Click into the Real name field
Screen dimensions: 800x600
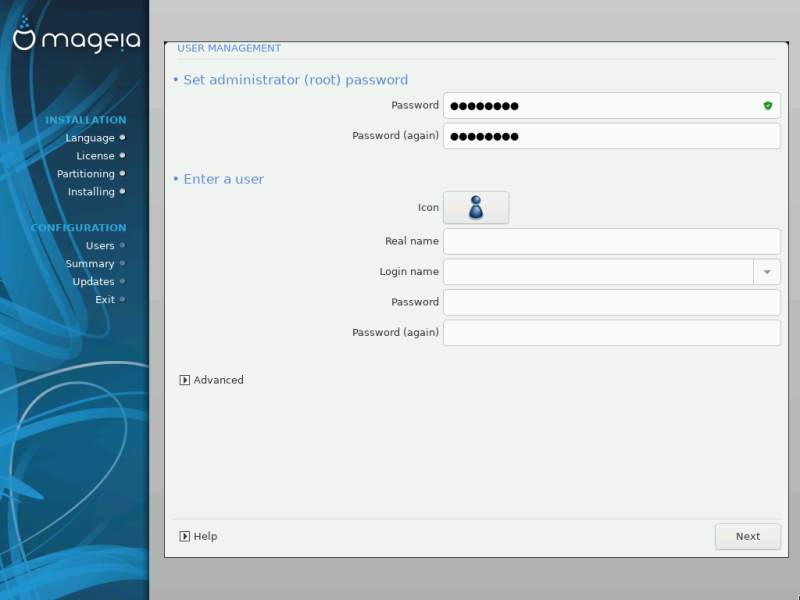pos(612,241)
